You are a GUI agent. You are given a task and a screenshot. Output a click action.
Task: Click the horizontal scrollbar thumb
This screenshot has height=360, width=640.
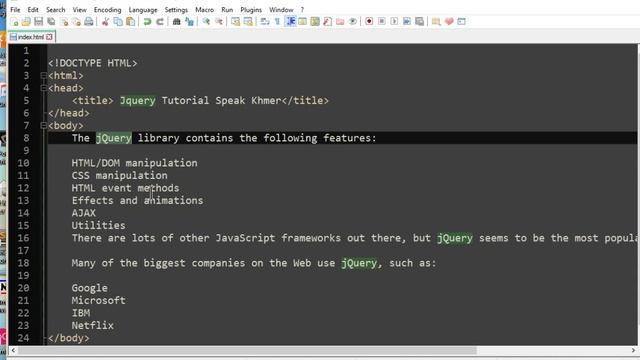tap(247, 350)
